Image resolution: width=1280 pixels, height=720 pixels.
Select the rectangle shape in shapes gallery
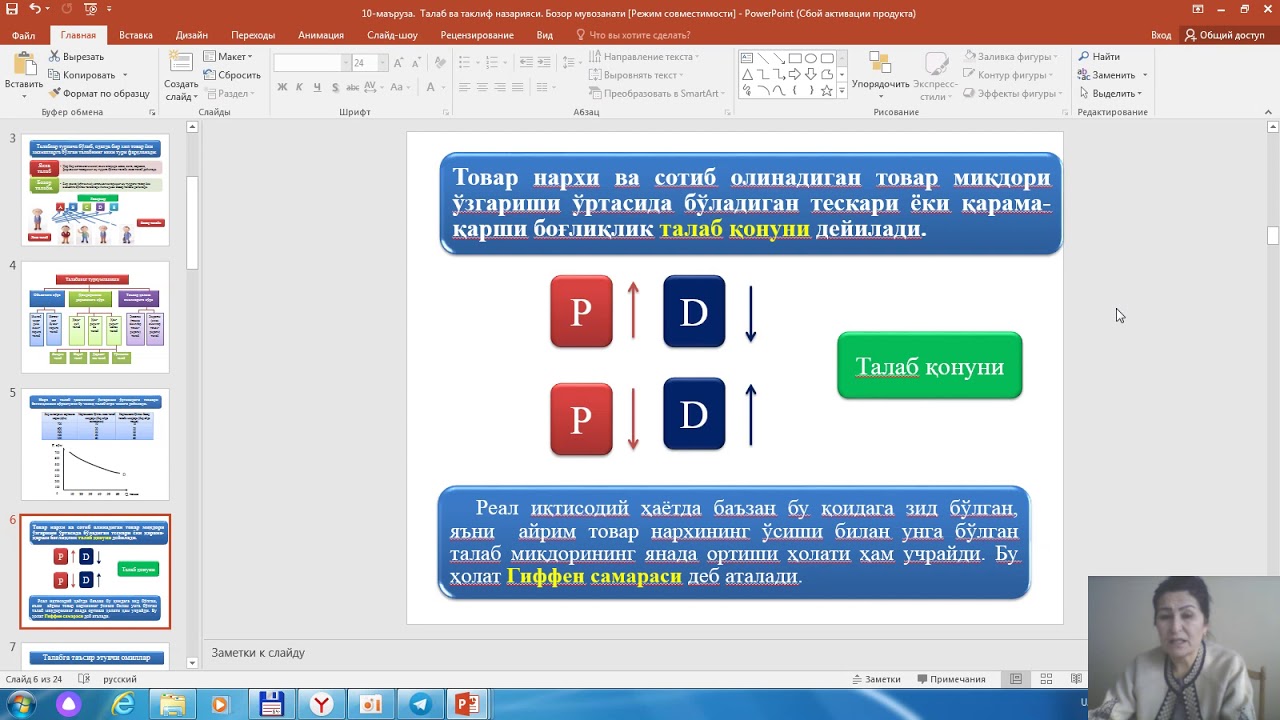pos(795,58)
